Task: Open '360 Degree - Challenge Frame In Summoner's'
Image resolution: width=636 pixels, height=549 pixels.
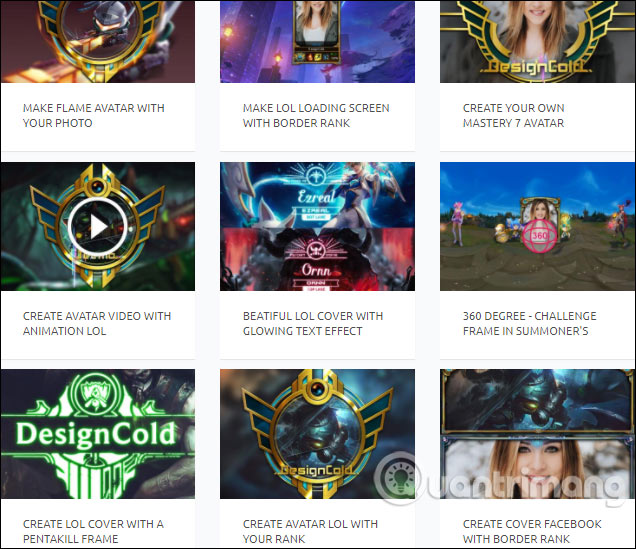Action: 530,324
